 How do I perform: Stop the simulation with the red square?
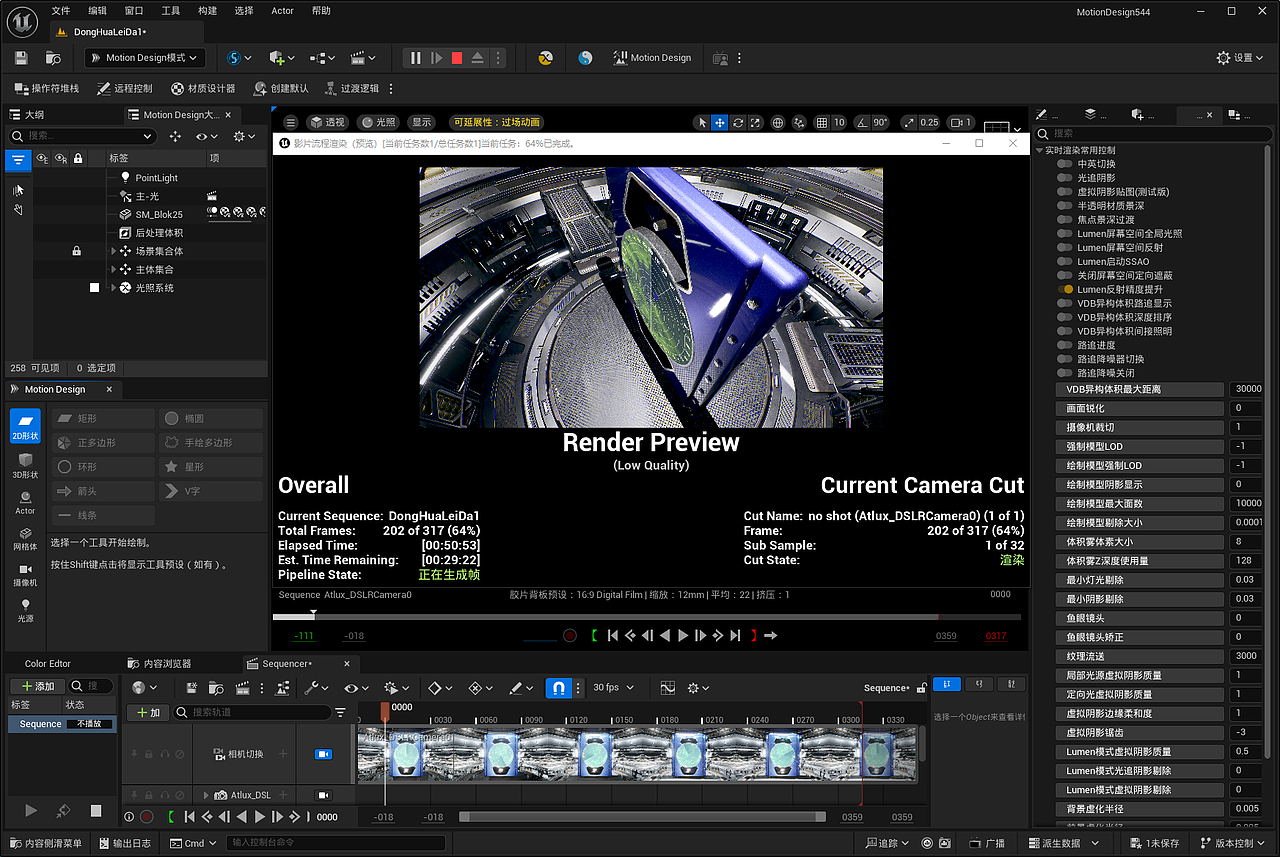coord(457,58)
